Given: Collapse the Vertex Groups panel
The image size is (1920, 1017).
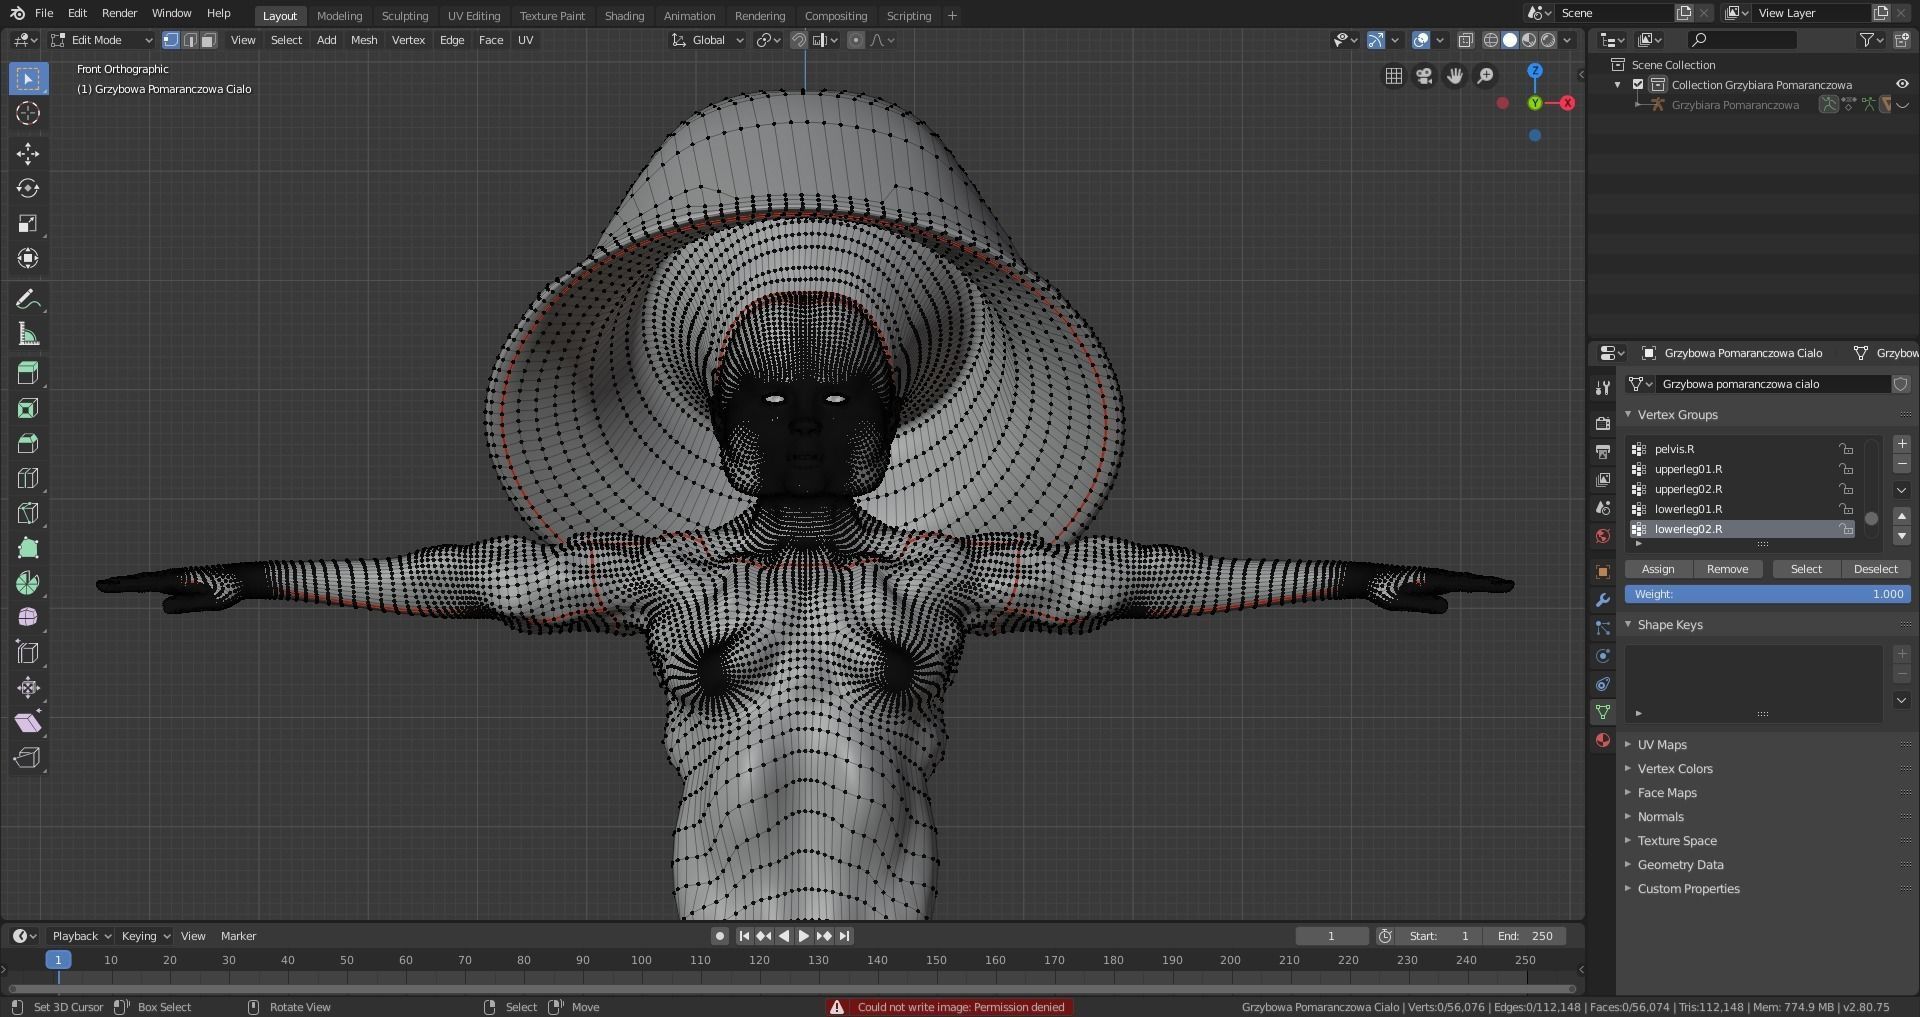Looking at the screenshot, I should point(1628,414).
